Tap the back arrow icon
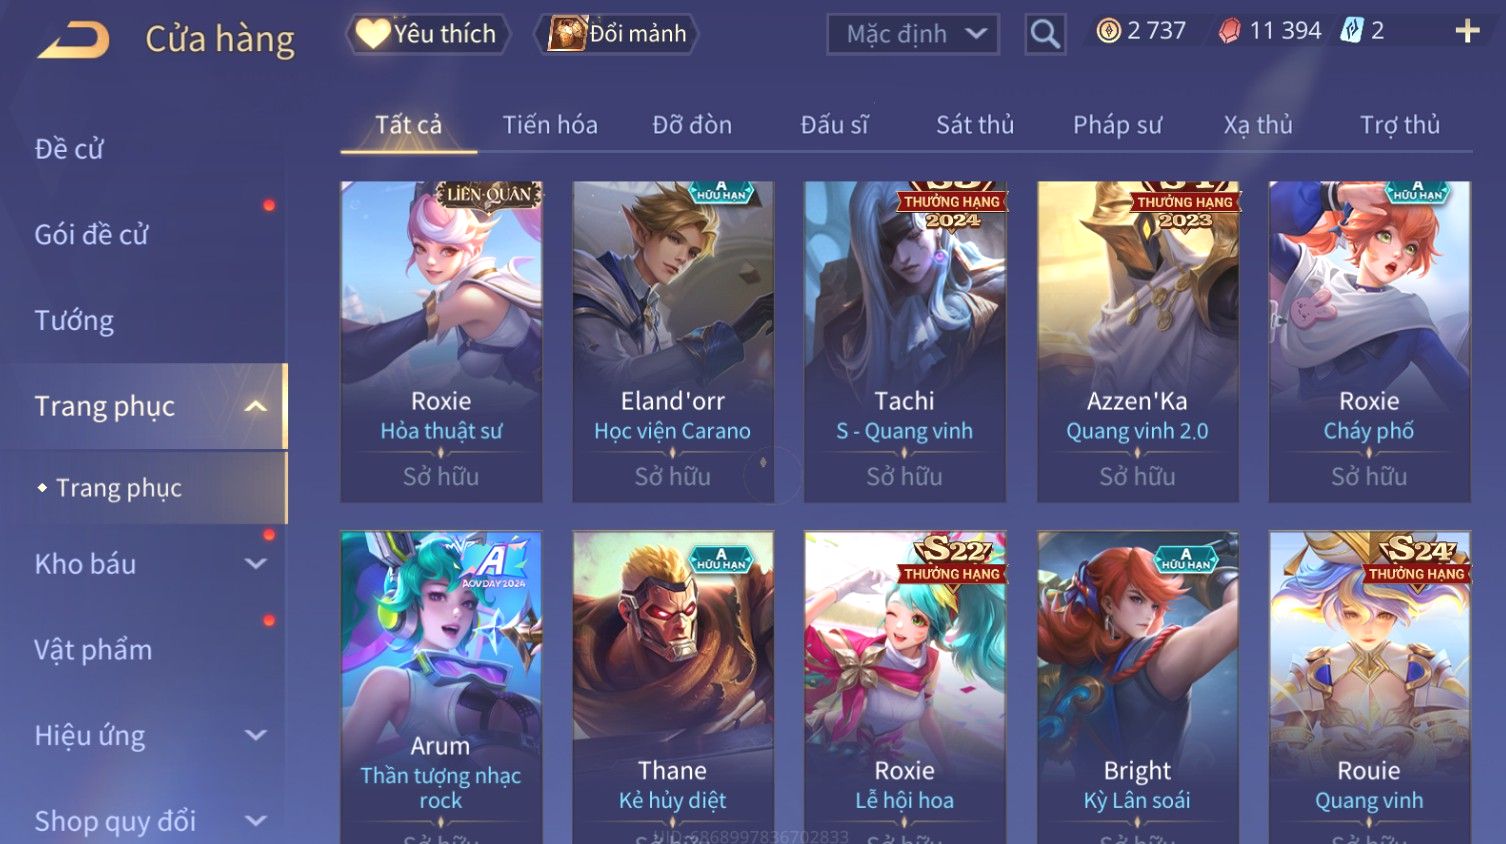This screenshot has width=1506, height=844. (74, 39)
